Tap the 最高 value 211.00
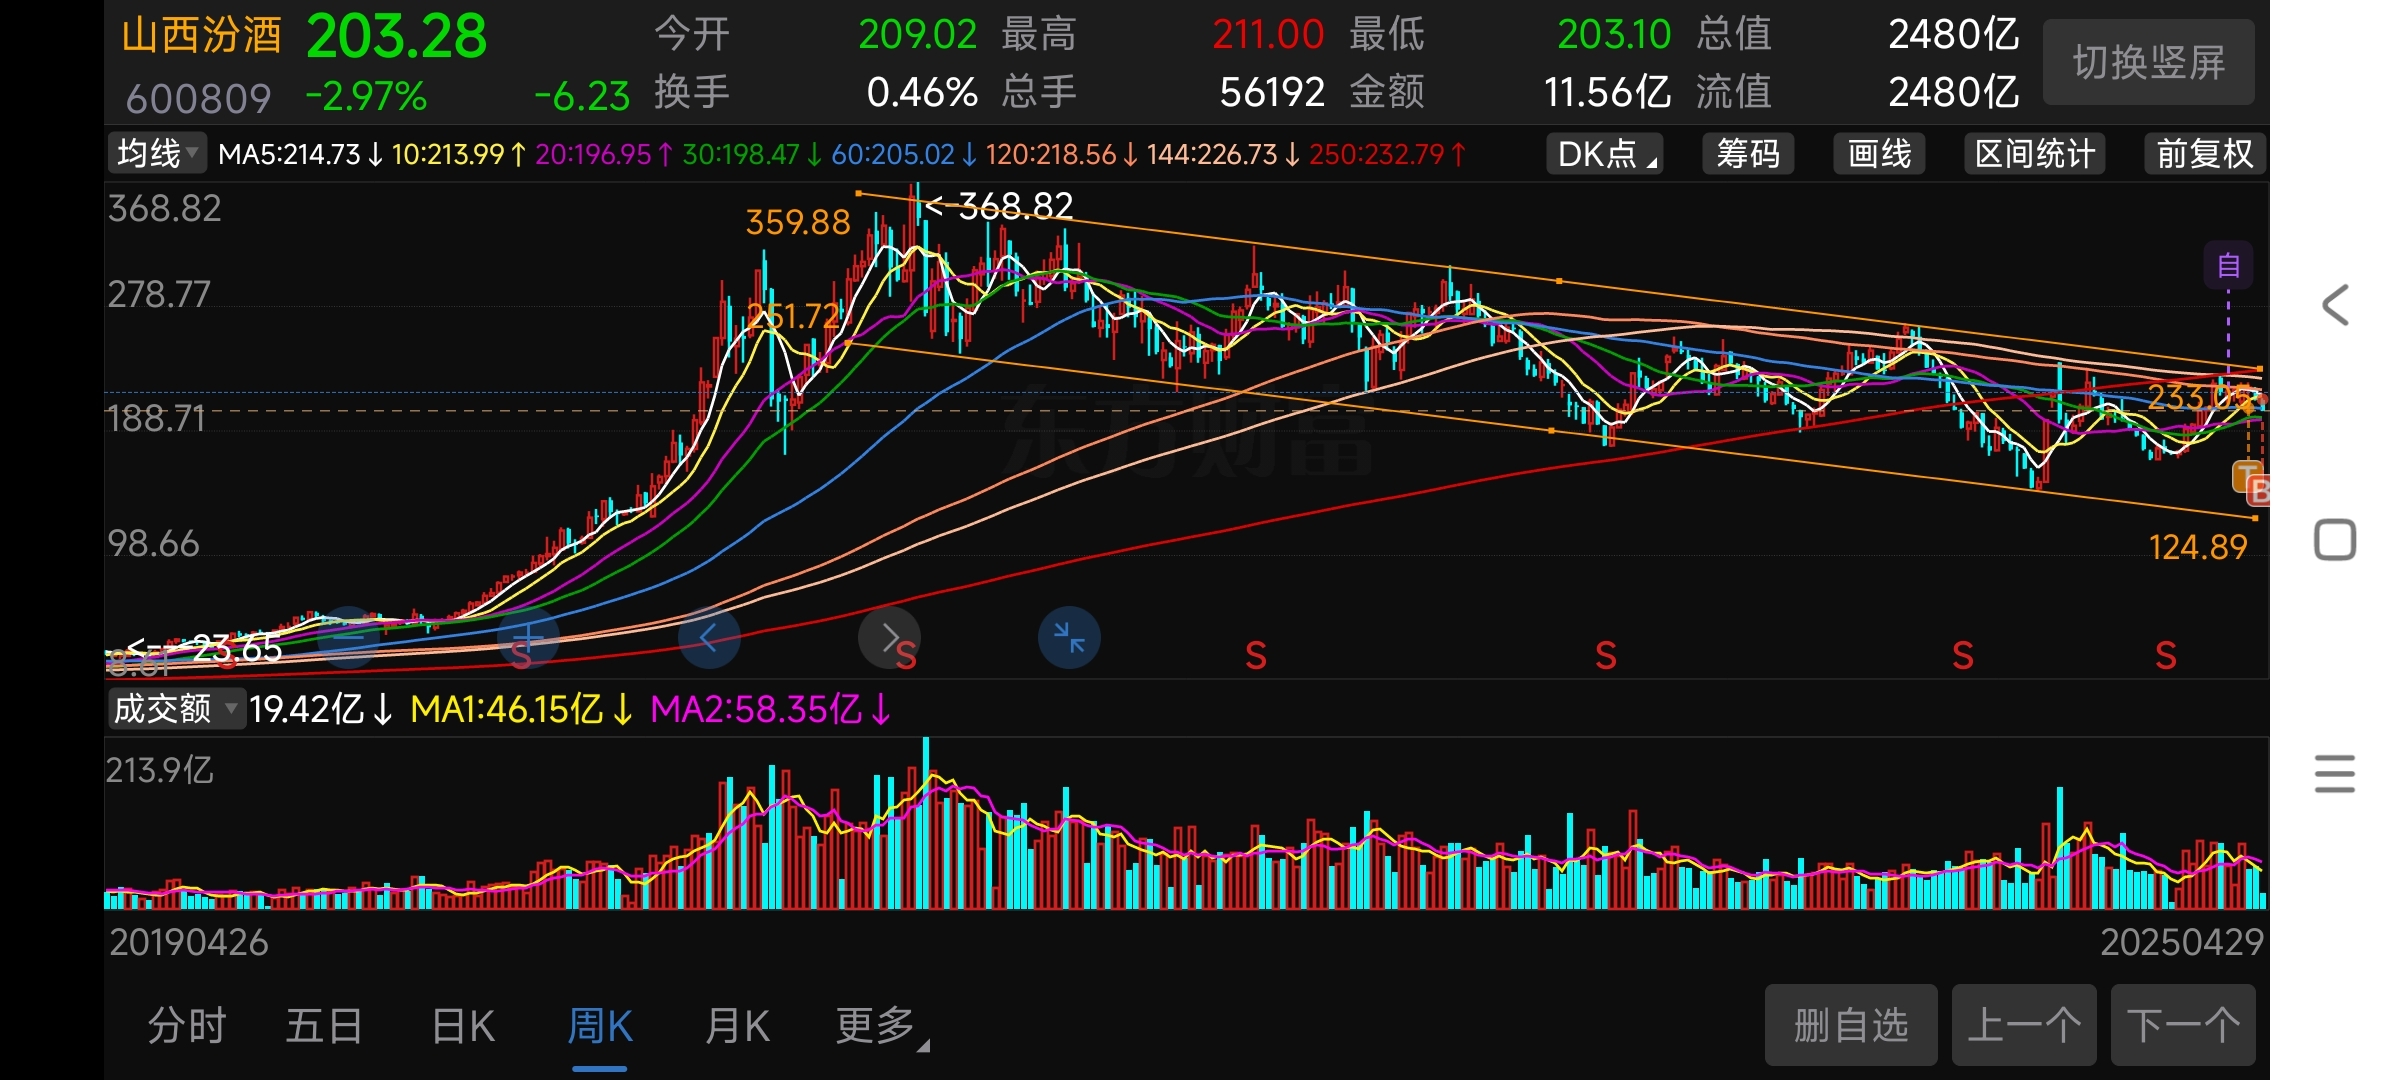Screen dimensions: 2400x1080 (1268, 35)
